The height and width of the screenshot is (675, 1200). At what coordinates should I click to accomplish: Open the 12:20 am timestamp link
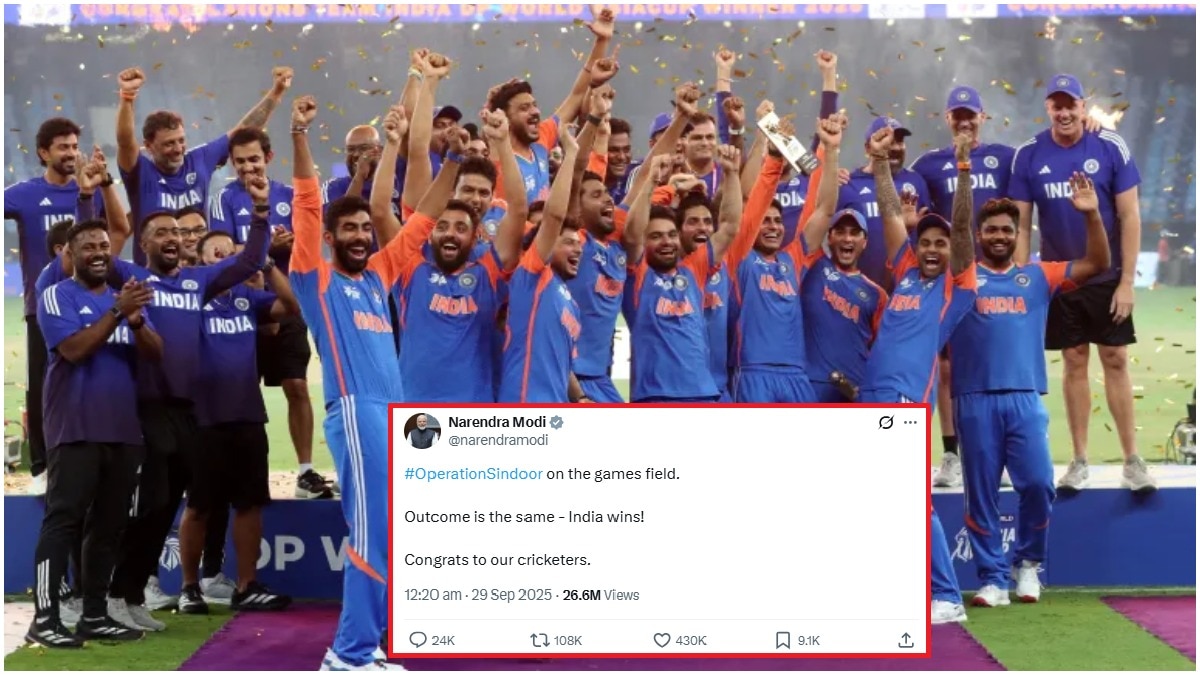click(x=432, y=595)
